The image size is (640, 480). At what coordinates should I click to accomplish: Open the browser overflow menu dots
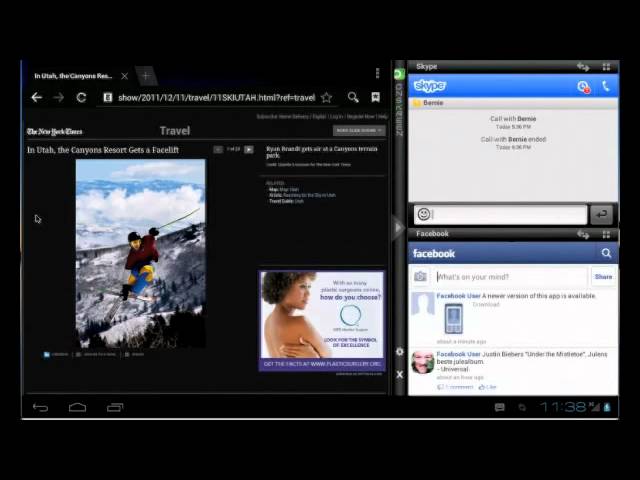[377, 73]
